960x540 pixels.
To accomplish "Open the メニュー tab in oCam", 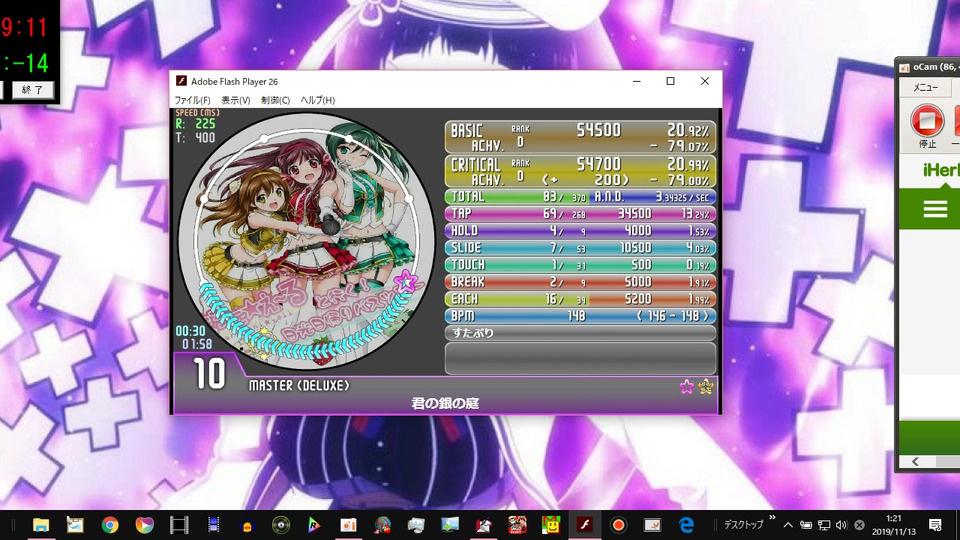I will [x=925, y=88].
